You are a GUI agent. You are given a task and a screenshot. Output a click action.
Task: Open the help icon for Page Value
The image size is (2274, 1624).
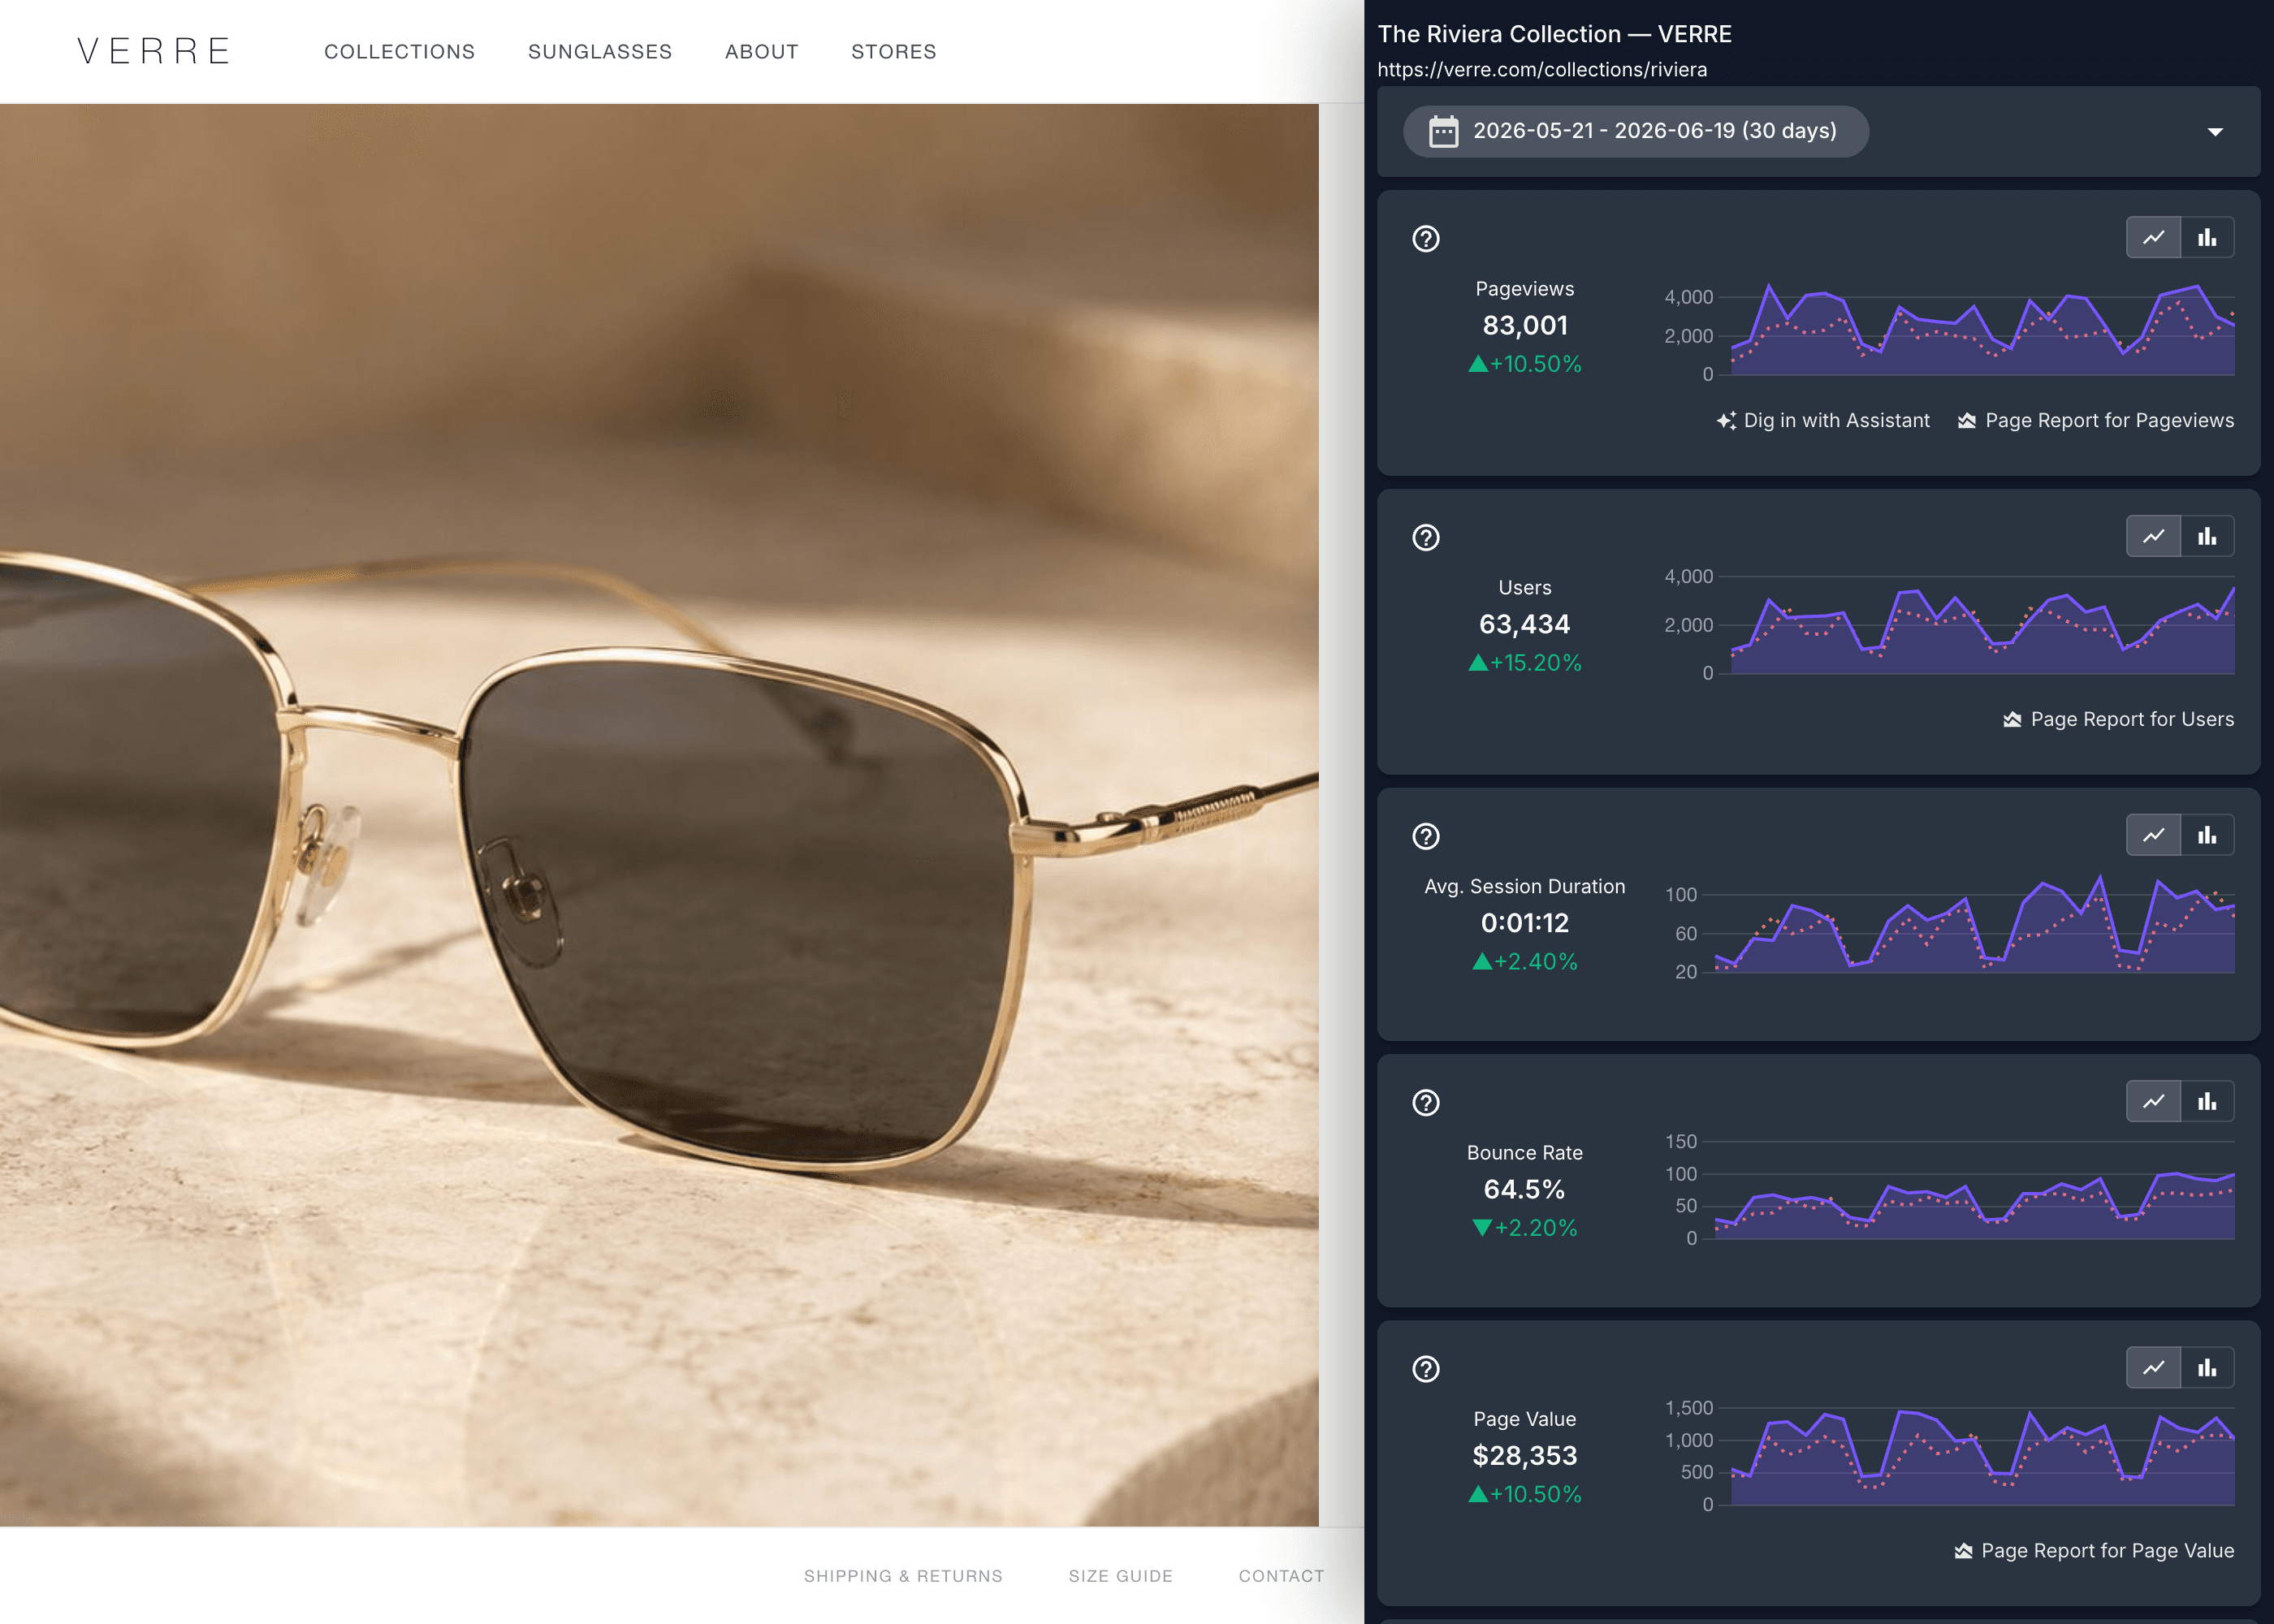1425,1369
